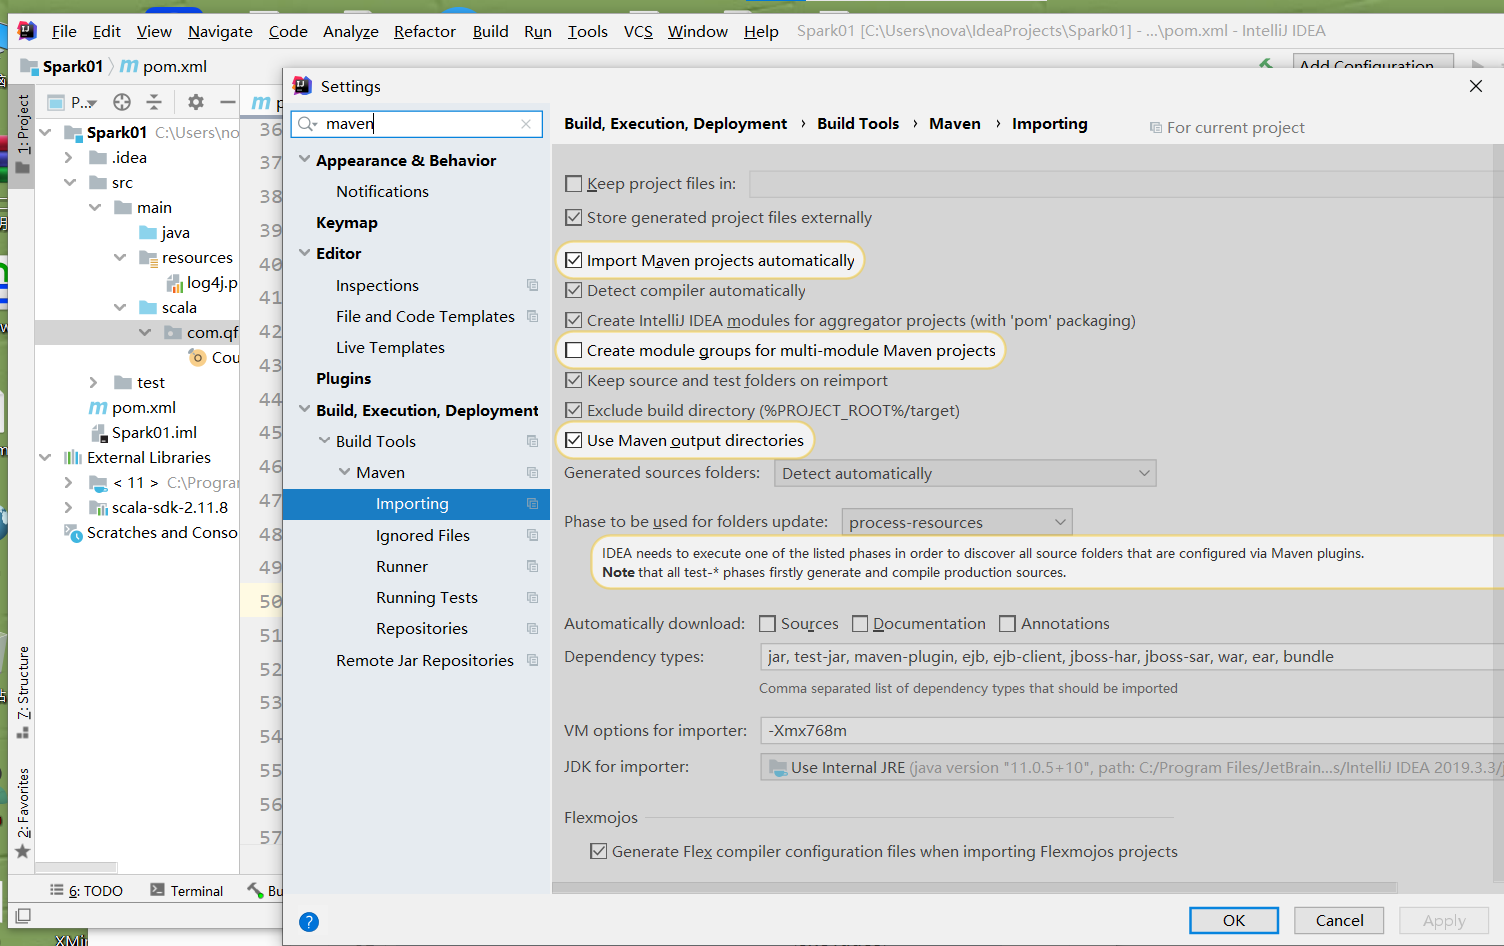Click the per-project icon beside Inspections
Screen dimensions: 1504x946
pyautogui.click(x=533, y=286)
